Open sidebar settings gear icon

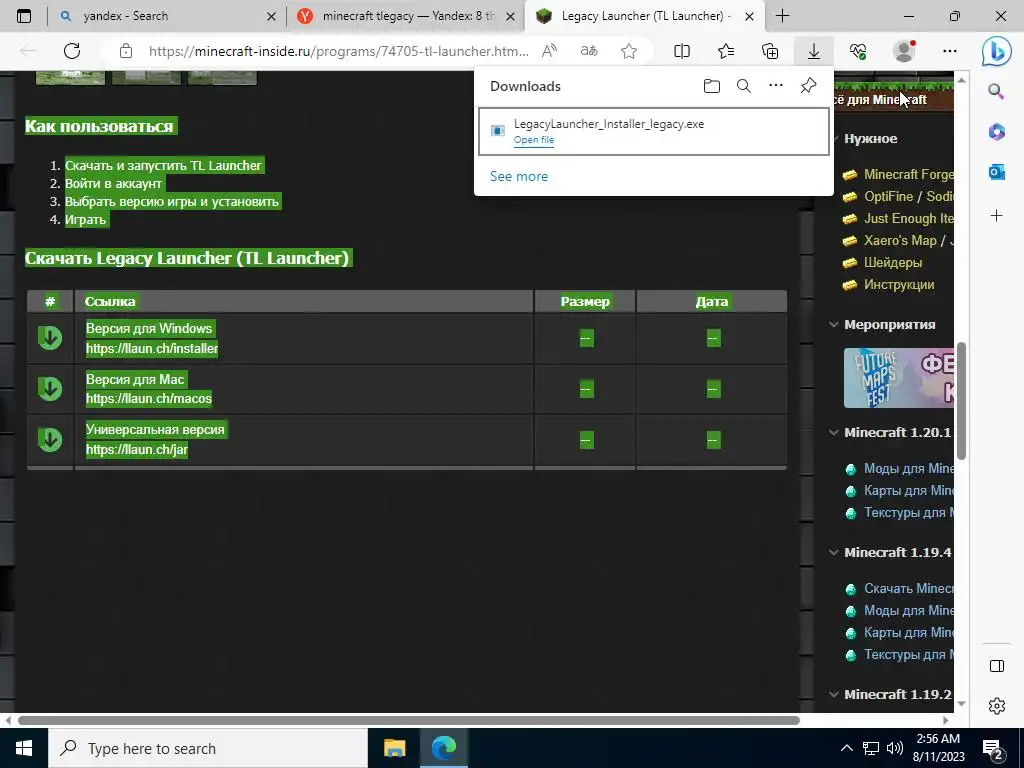[x=997, y=706]
